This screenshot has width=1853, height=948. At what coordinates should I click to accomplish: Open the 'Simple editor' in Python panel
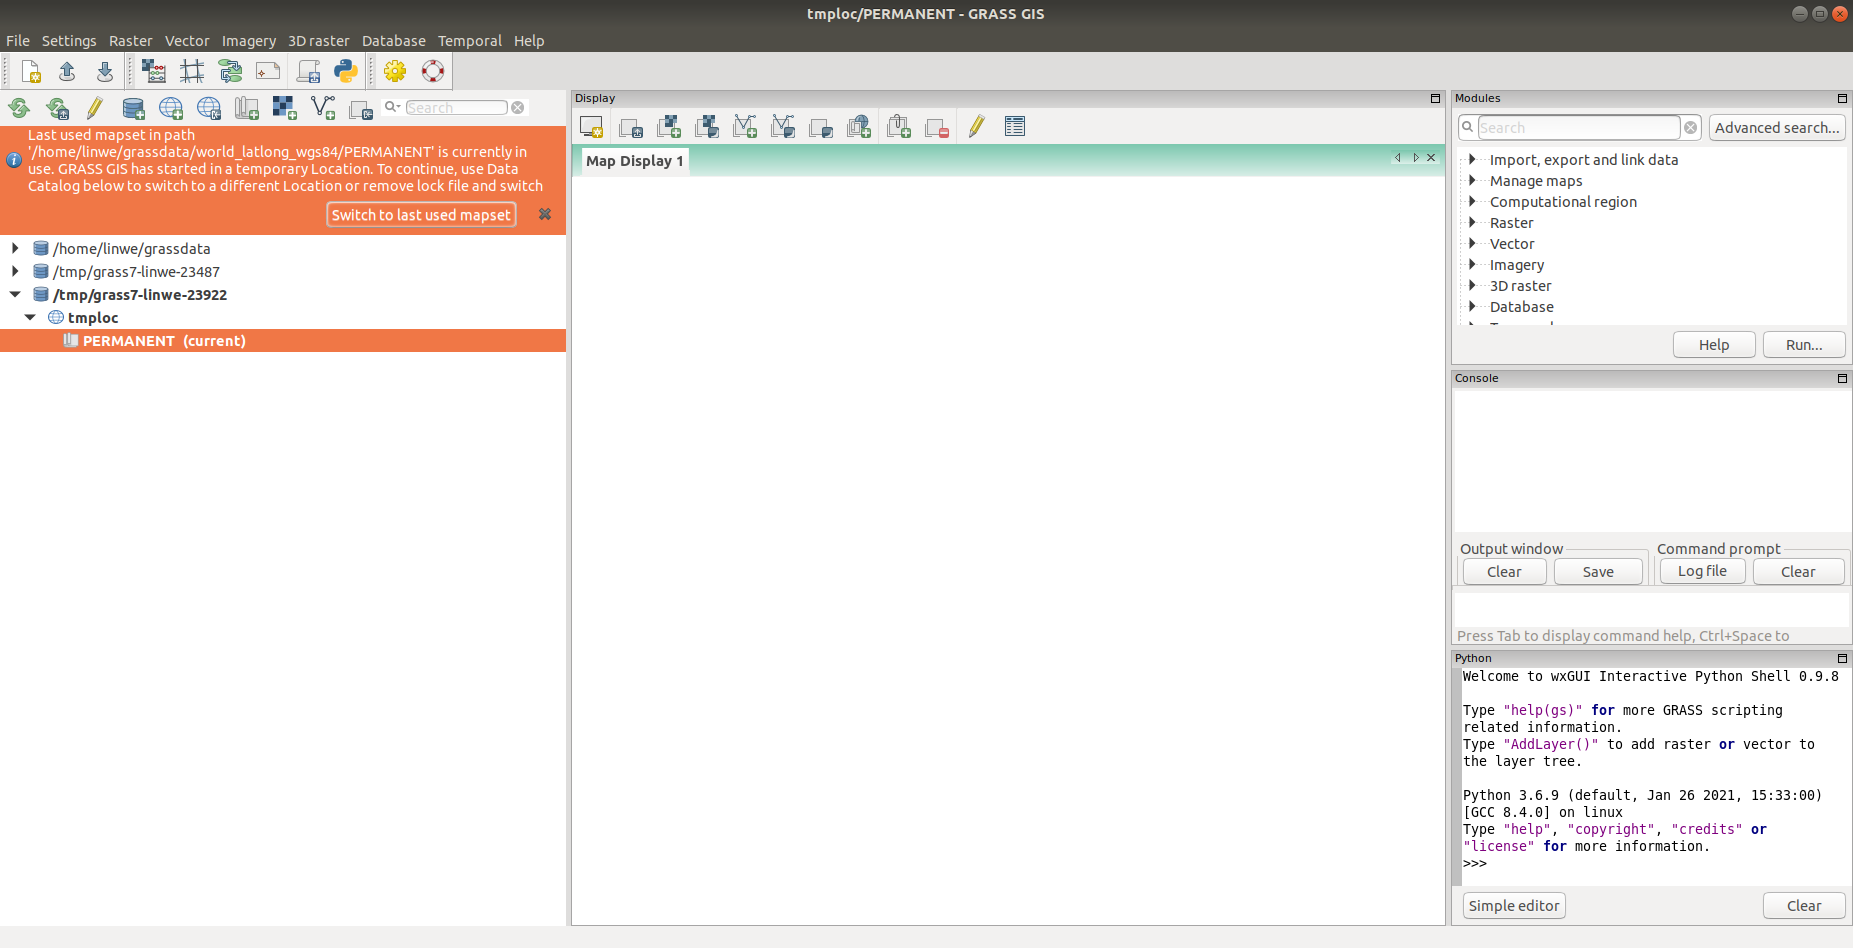click(1514, 906)
